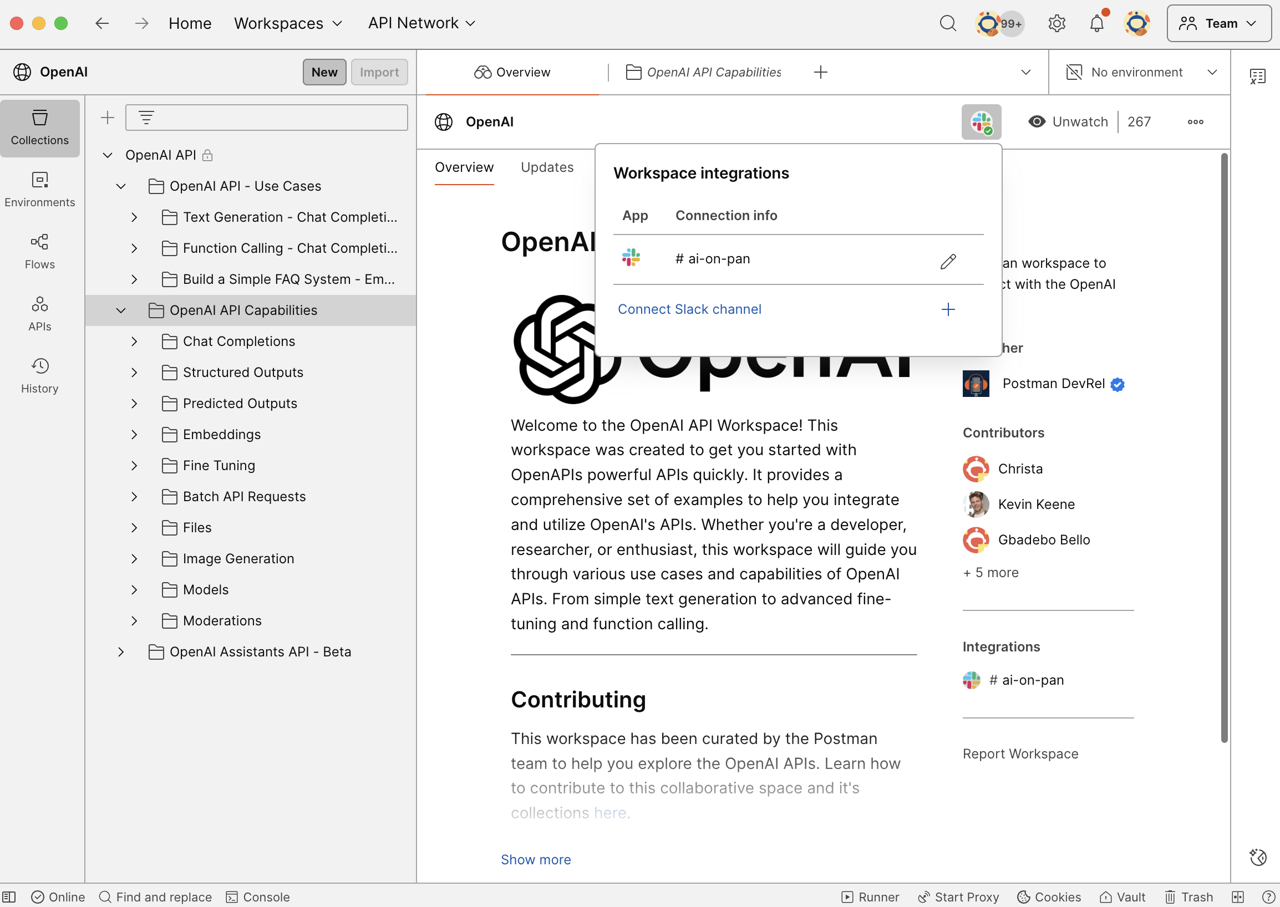Viewport: 1280px width, 907px height.
Task: Open the Flows panel from the left sidebar
Action: tap(39, 252)
